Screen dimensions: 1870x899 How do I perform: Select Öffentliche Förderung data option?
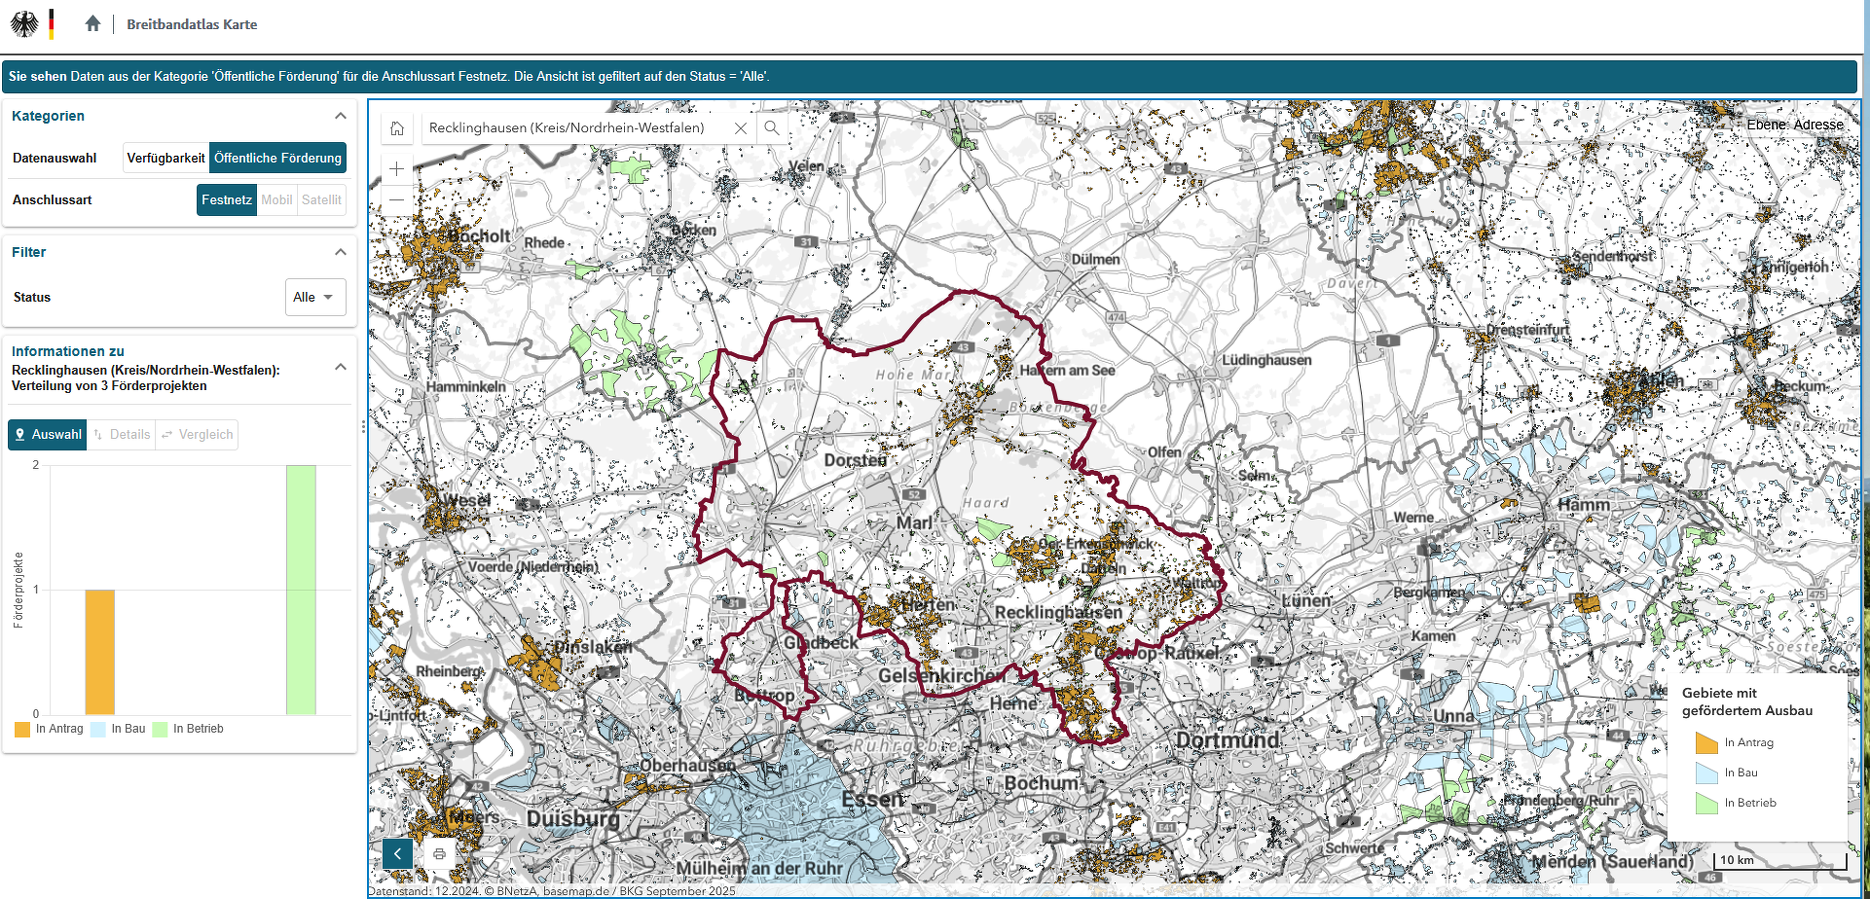pyautogui.click(x=277, y=158)
